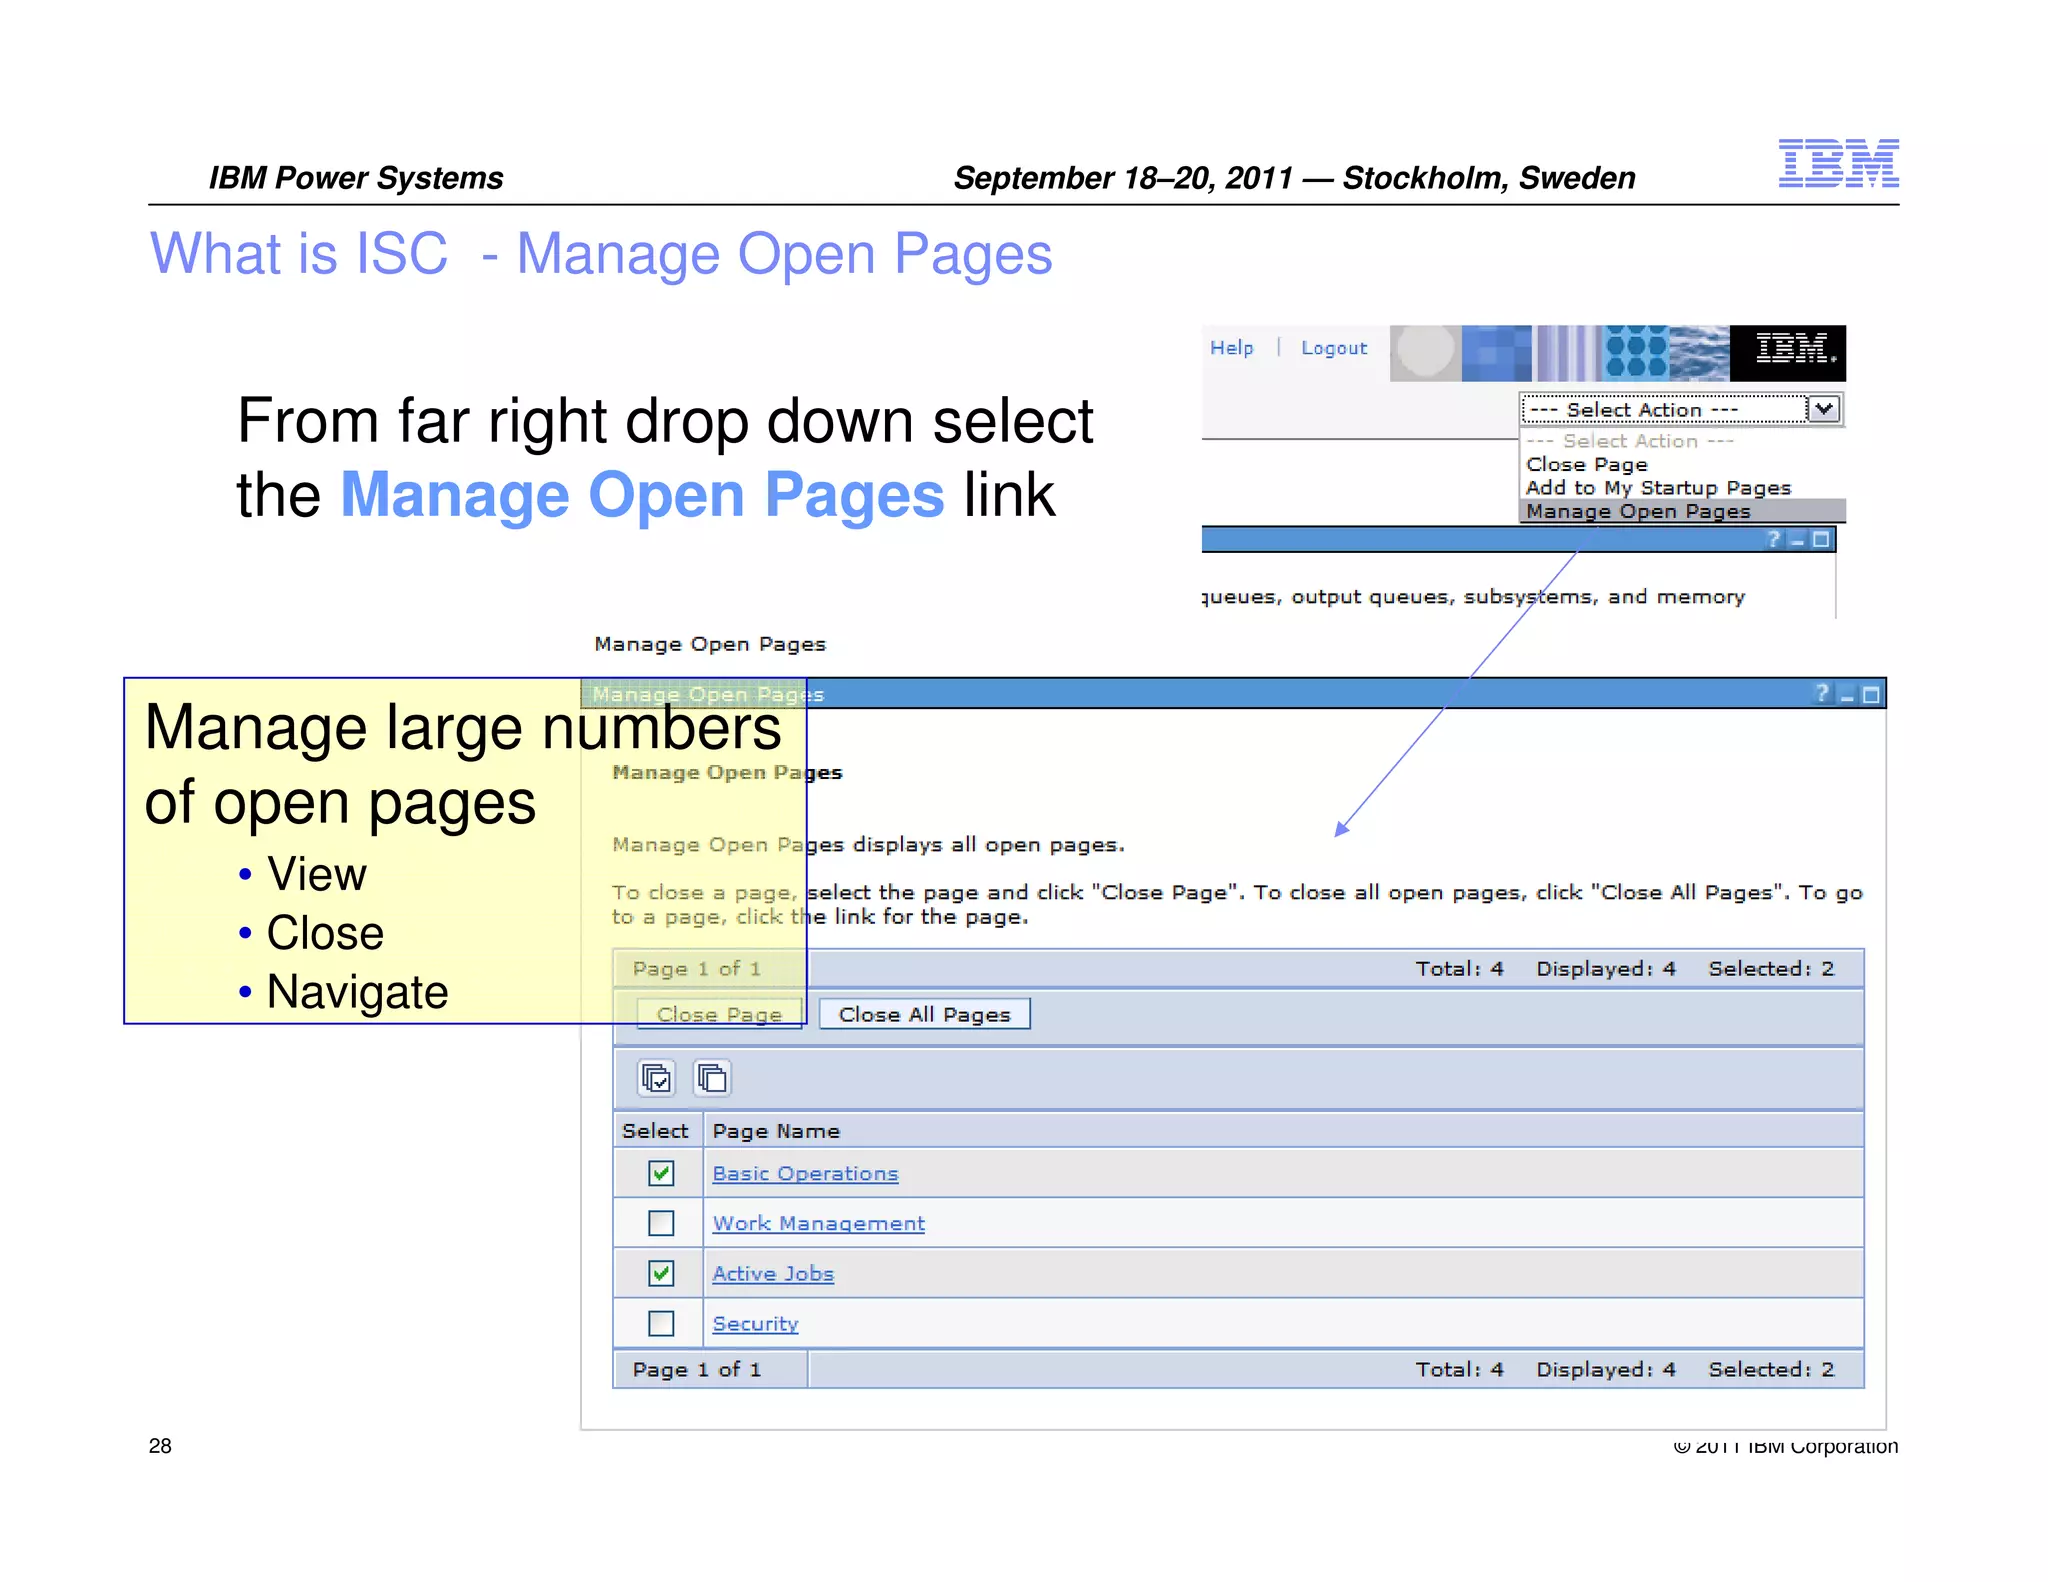Click bottom Page 1 of 1 text
This screenshot has width=2048, height=1582.
[x=697, y=1369]
